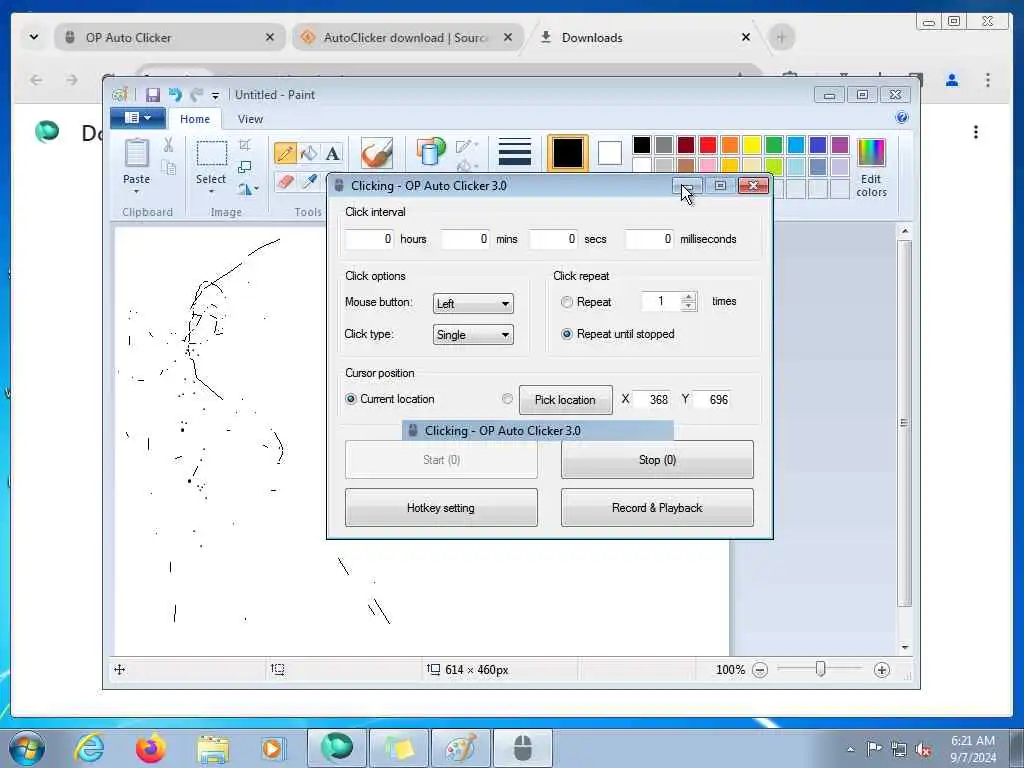Crop the image with the Crop icon
Screen dimensions: 1024x768
(245, 145)
